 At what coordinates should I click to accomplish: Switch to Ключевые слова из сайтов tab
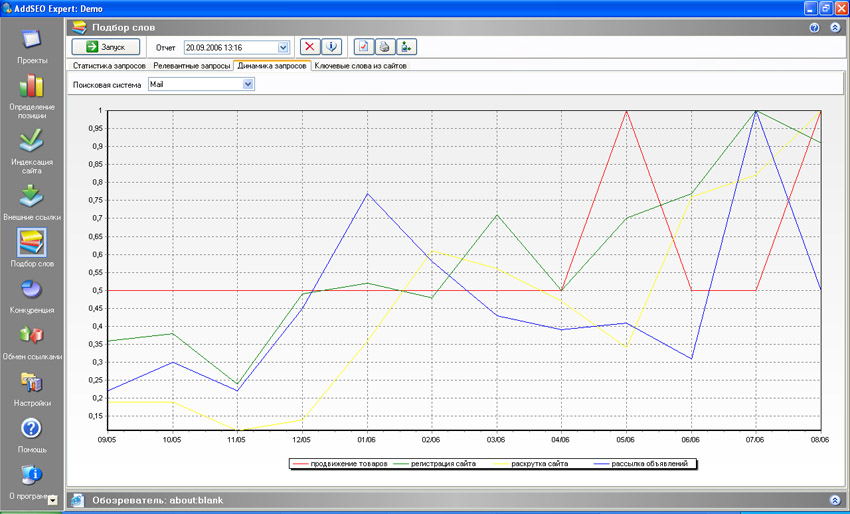(x=360, y=66)
